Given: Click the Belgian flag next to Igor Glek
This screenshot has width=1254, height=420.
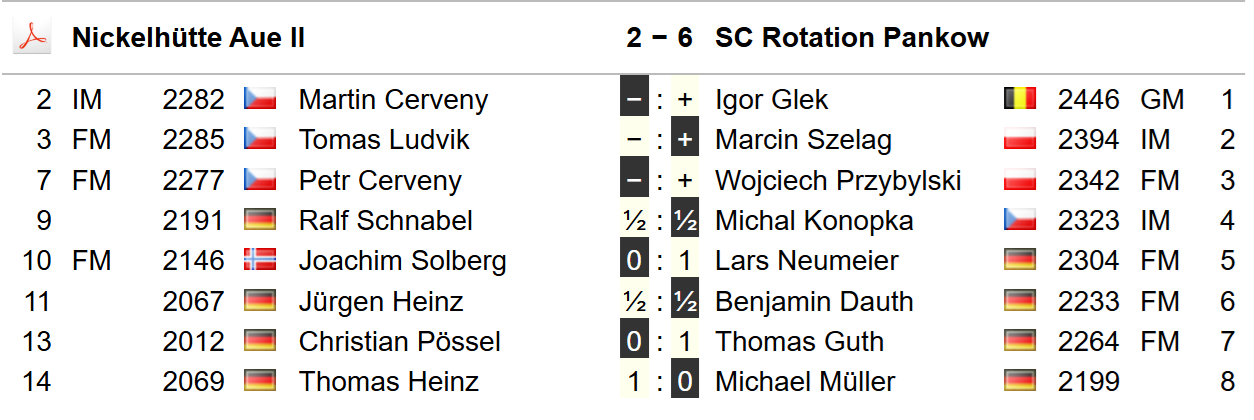Looking at the screenshot, I should 1020,99.
